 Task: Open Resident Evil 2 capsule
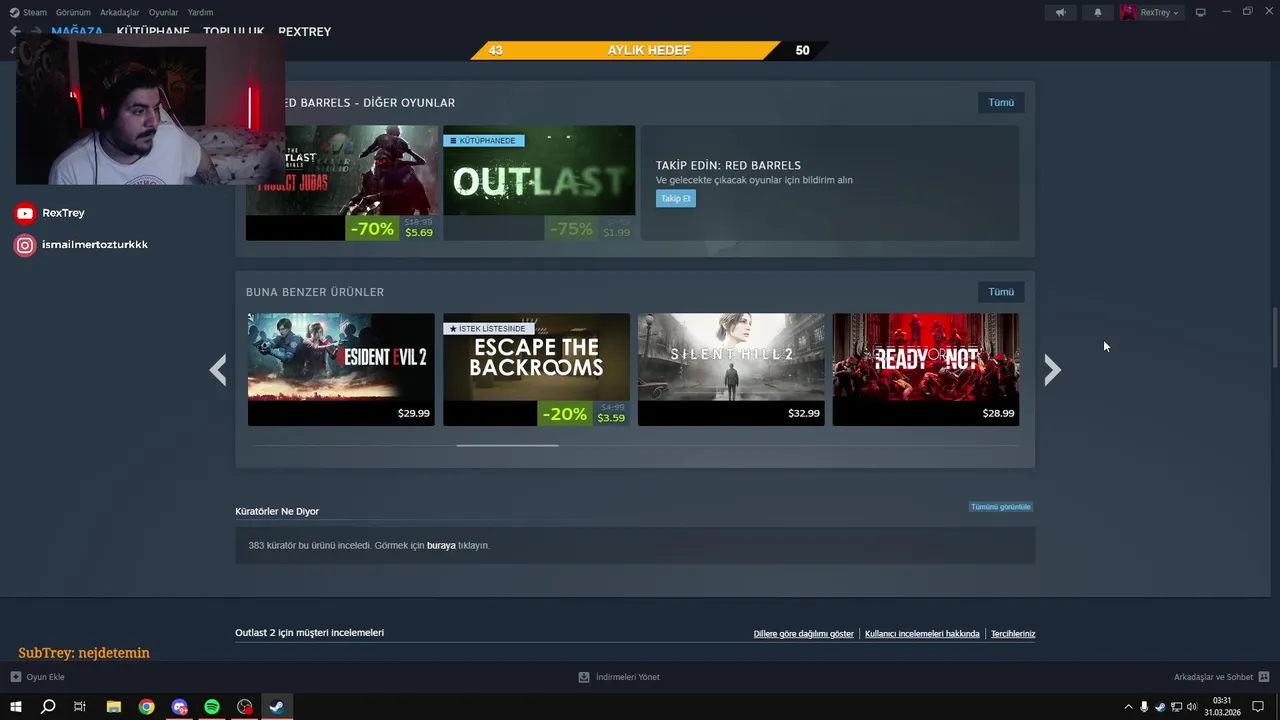[341, 369]
